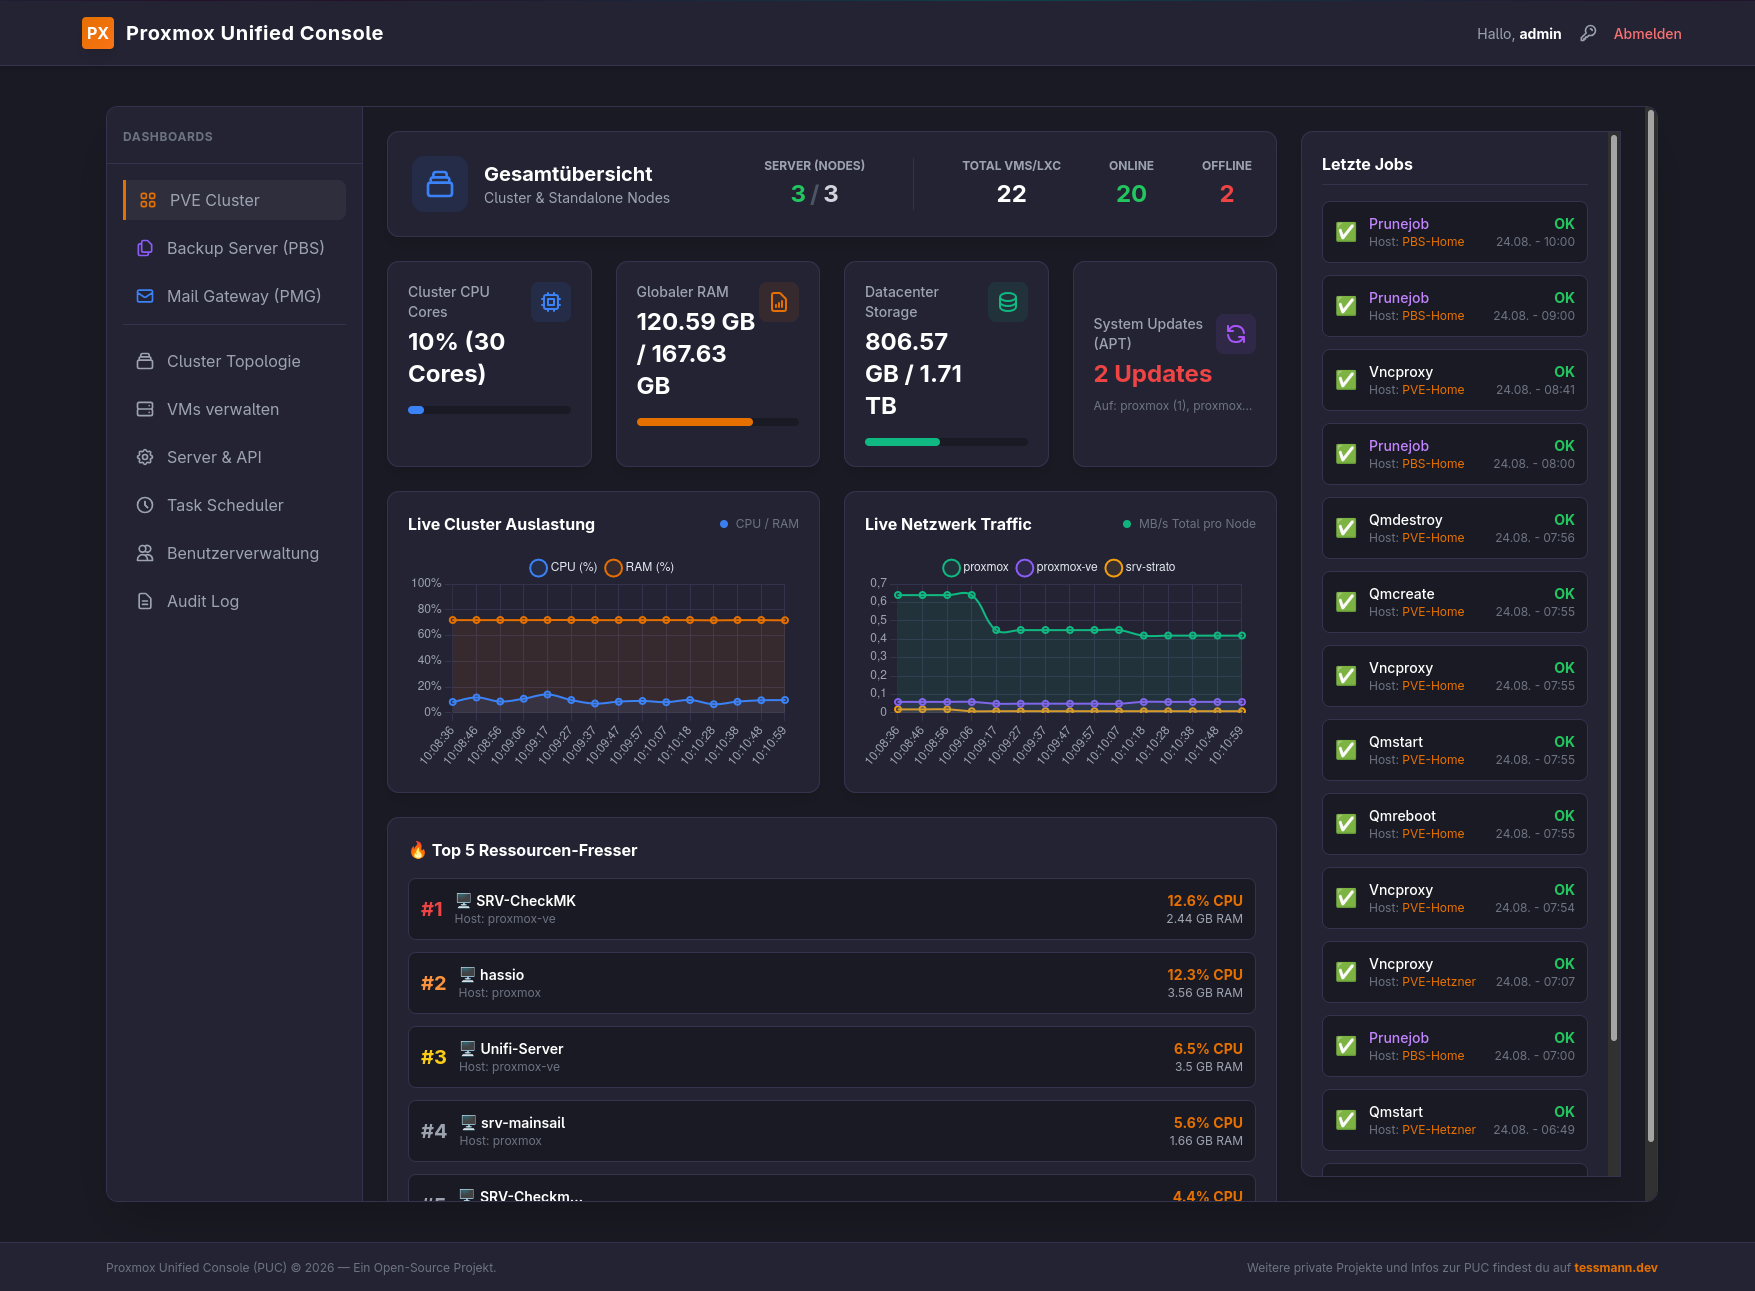
Task: Click the Datacenter Storage database icon
Action: (1008, 302)
